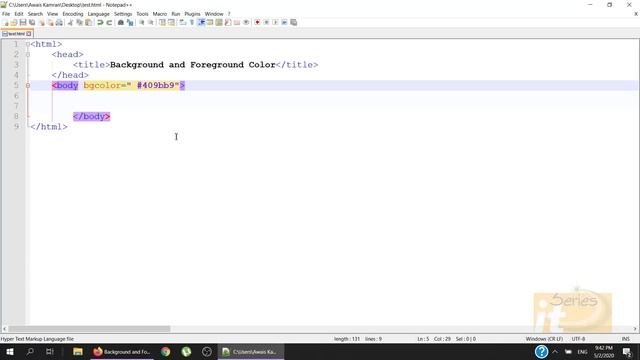
Task: Save the document using Save icon
Action: pos(23,23)
